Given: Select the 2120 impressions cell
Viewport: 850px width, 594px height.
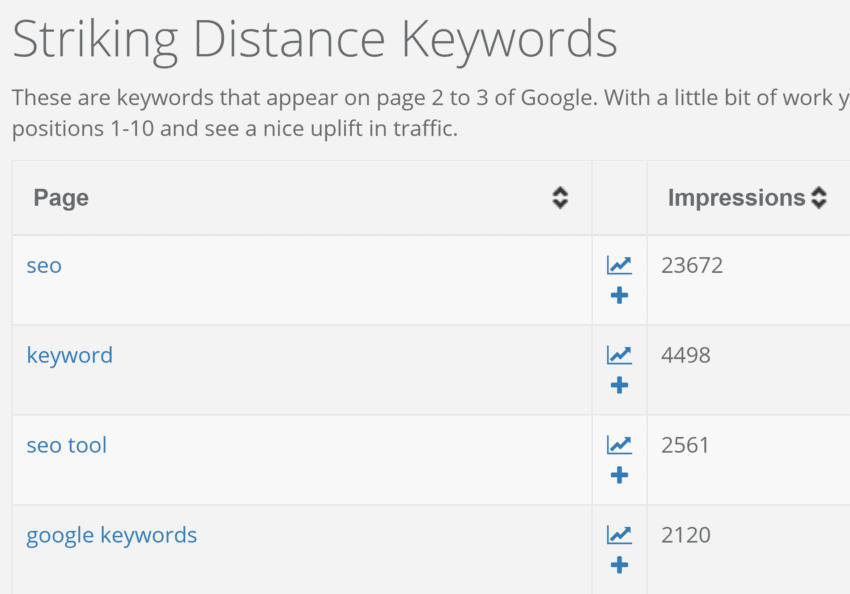Looking at the screenshot, I should click(686, 535).
